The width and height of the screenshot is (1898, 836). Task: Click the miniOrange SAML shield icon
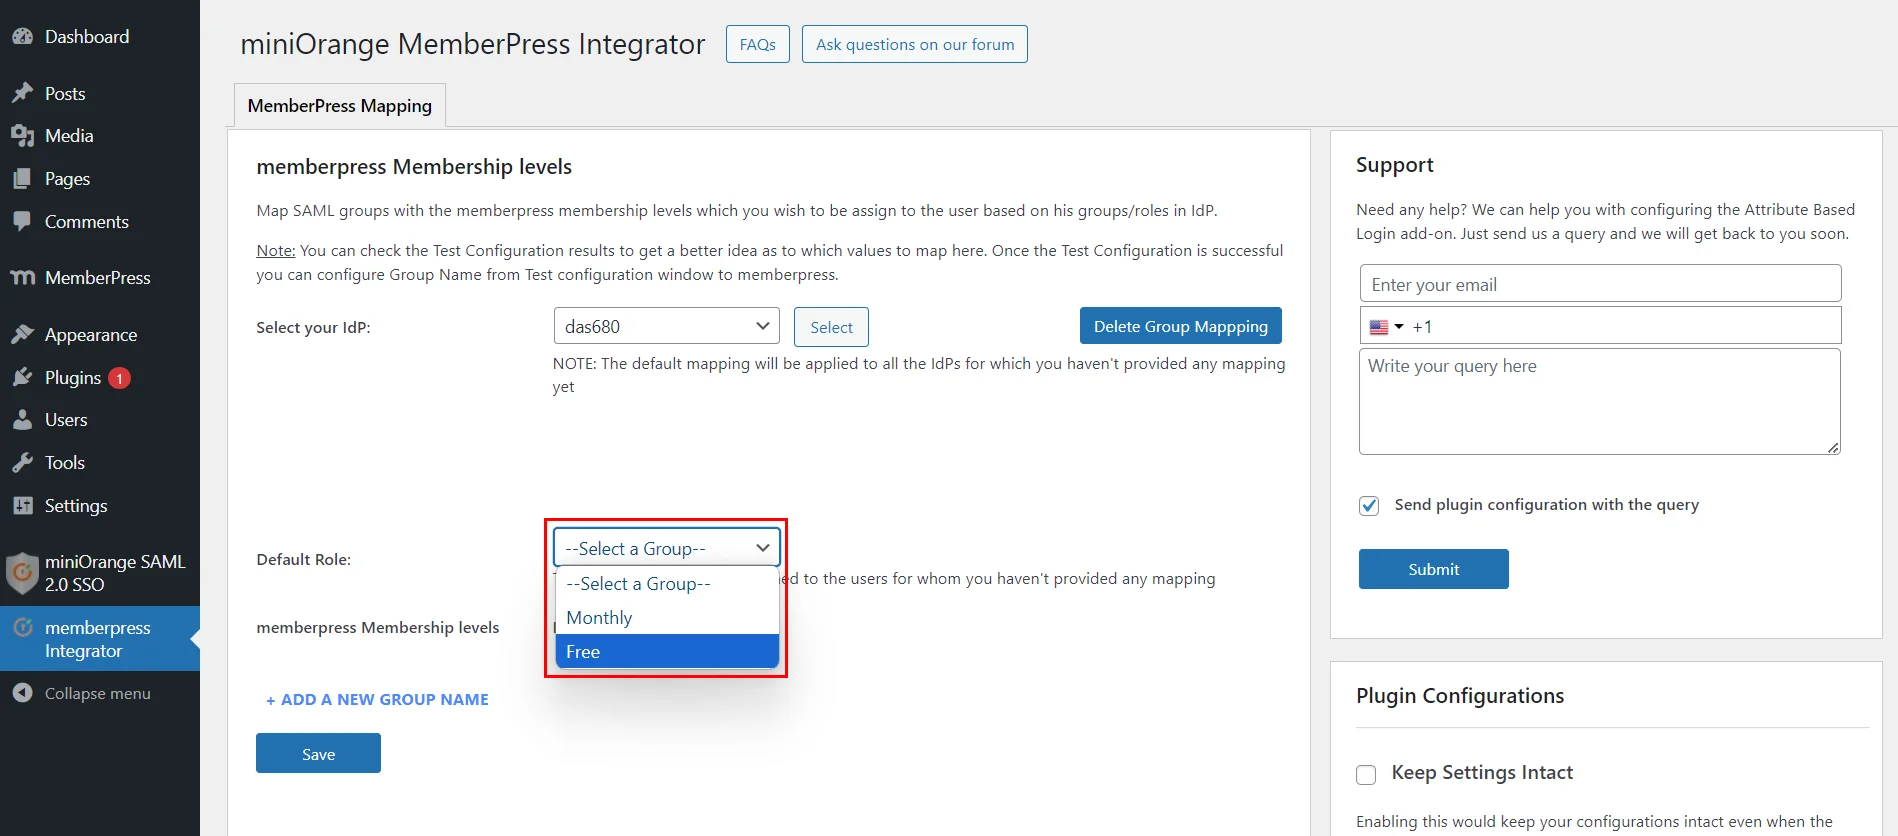coord(22,573)
